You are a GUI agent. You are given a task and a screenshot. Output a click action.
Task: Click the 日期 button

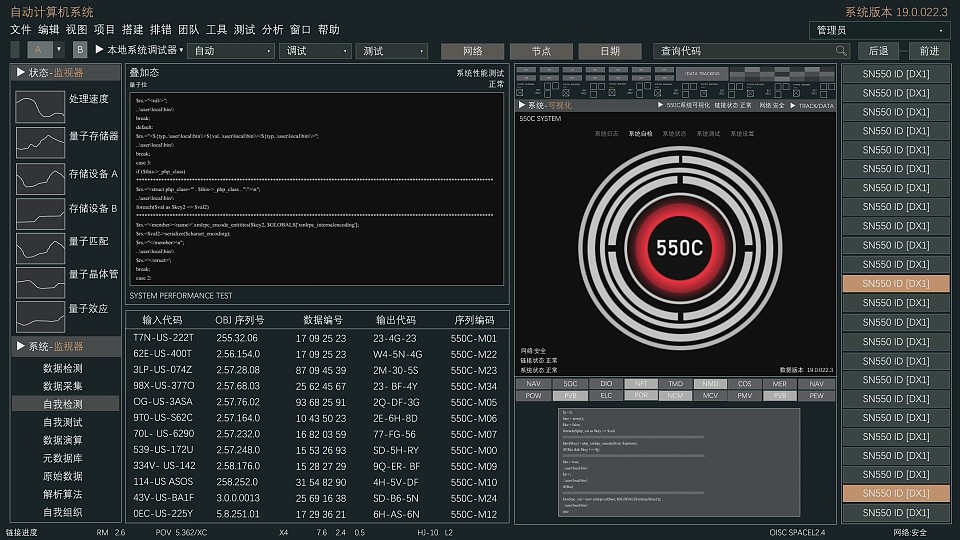(610, 51)
